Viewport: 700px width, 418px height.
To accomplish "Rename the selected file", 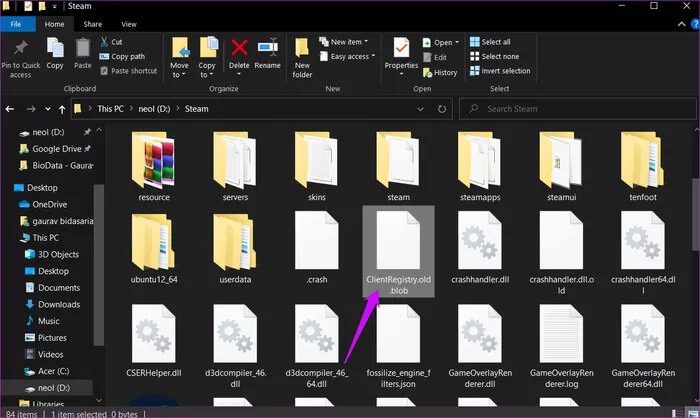I will point(267,54).
